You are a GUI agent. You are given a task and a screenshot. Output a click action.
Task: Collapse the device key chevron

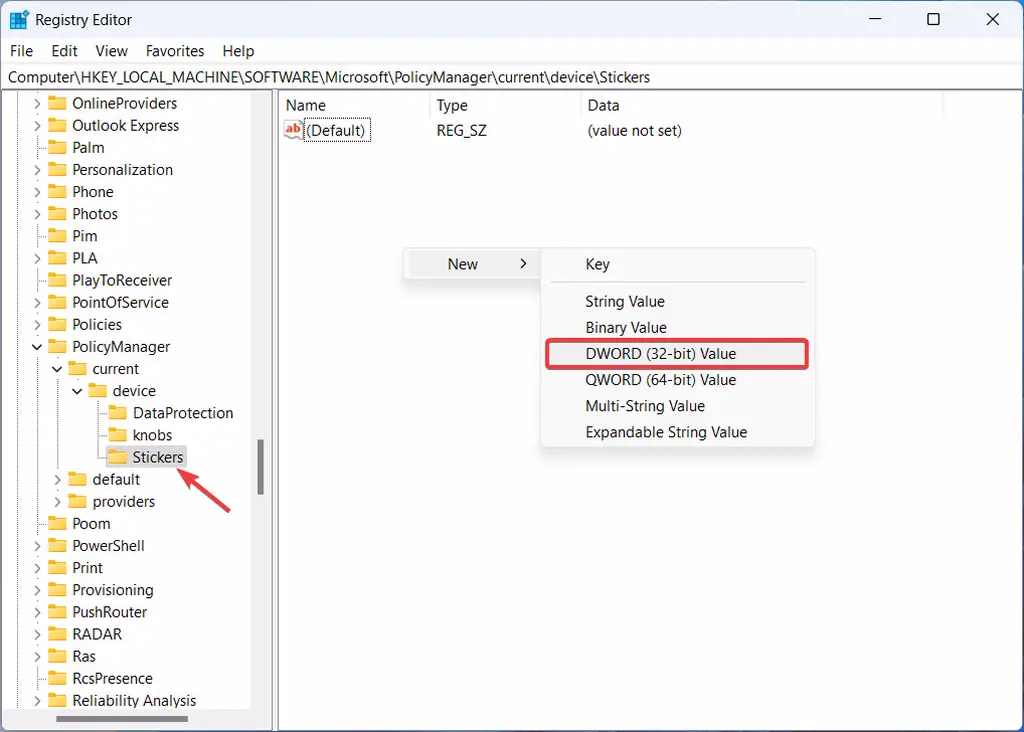click(x=77, y=391)
